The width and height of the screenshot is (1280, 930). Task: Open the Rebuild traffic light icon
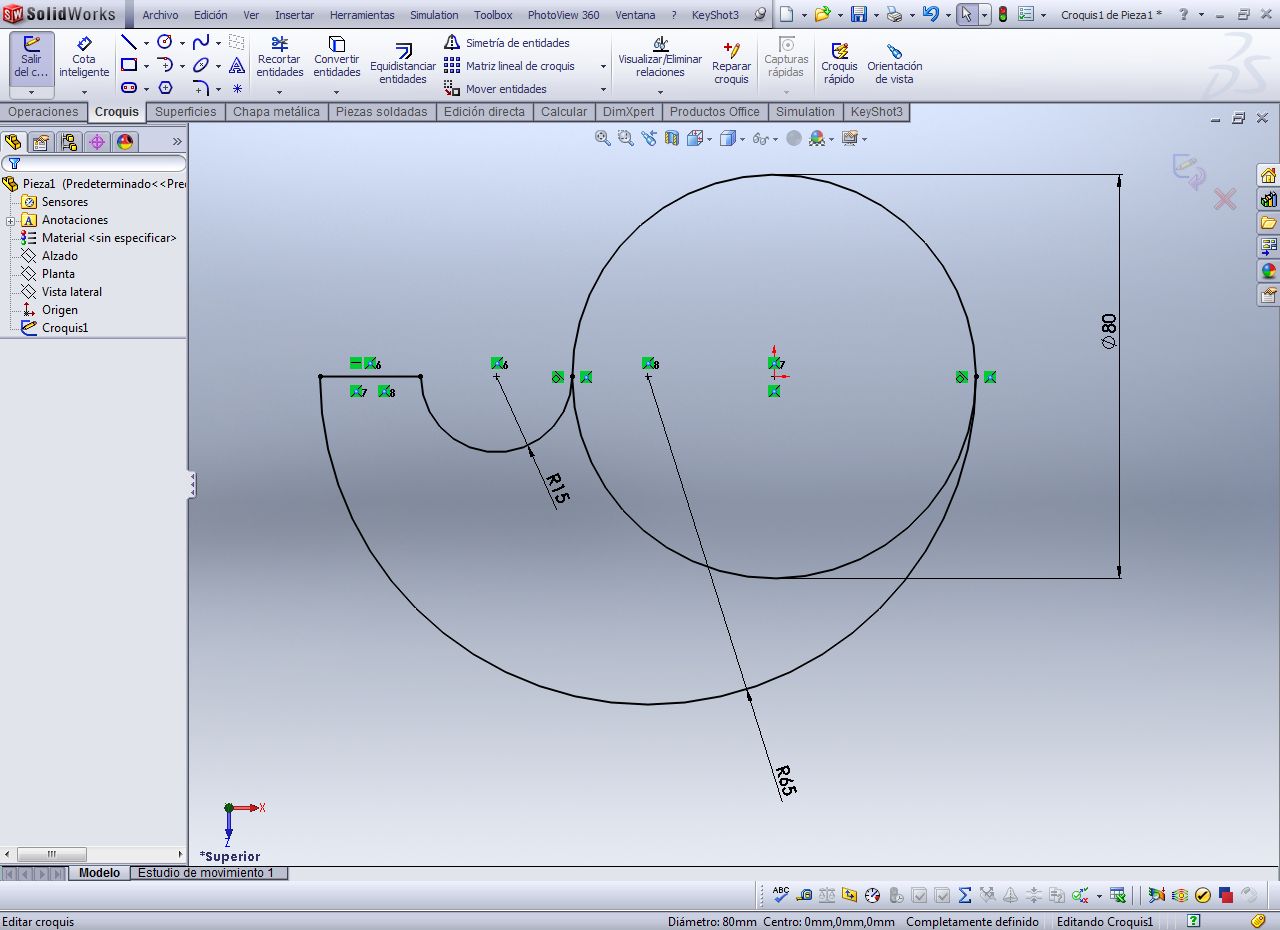click(1003, 15)
